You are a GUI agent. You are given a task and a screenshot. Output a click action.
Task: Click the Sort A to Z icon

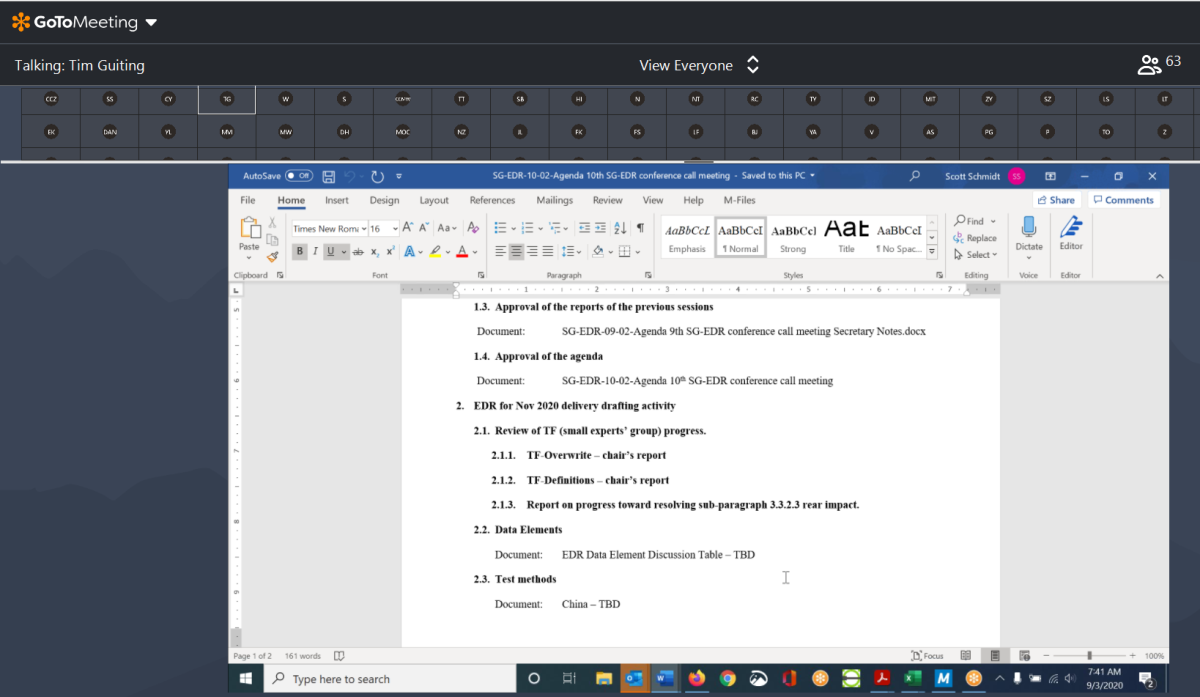pos(619,228)
